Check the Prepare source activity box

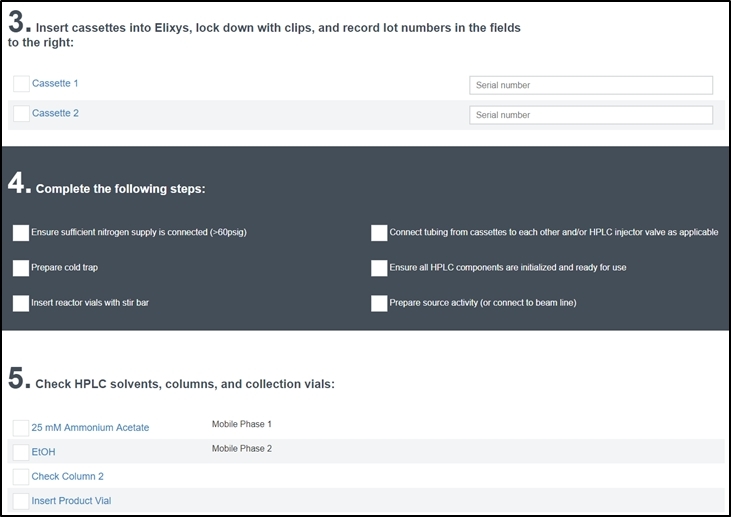pyautogui.click(x=379, y=303)
